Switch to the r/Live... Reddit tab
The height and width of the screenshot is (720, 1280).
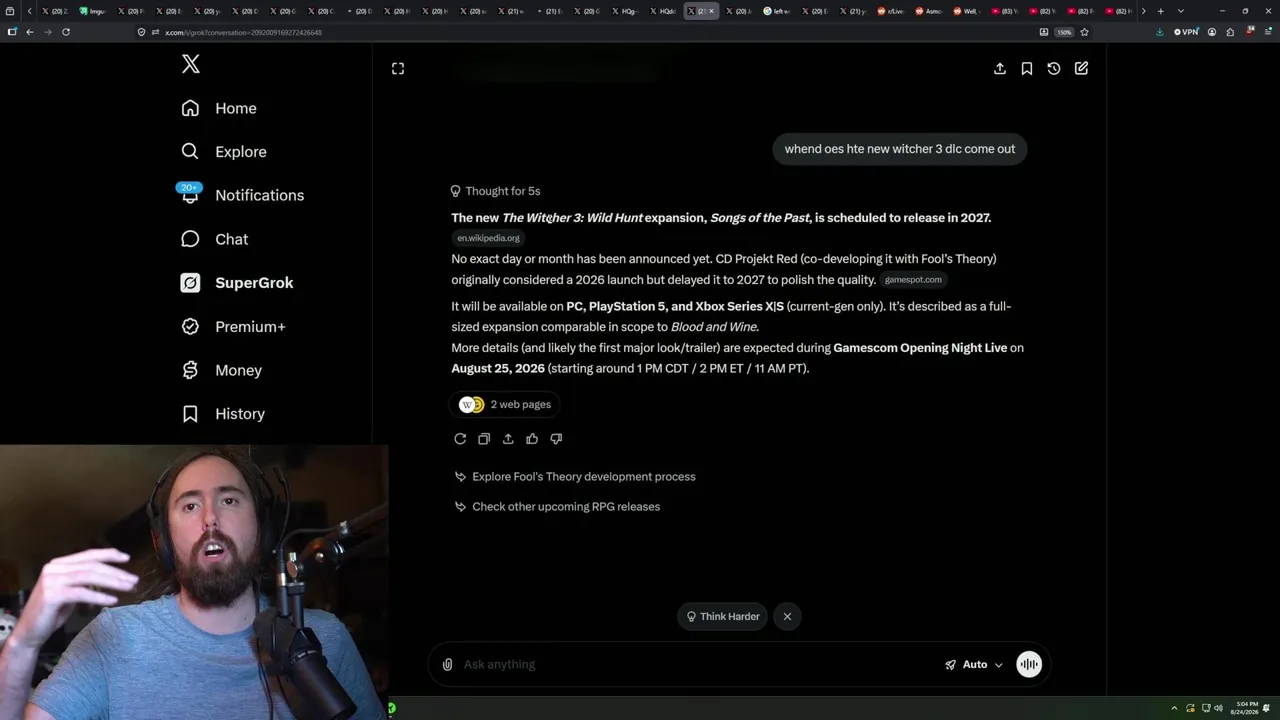click(x=892, y=11)
